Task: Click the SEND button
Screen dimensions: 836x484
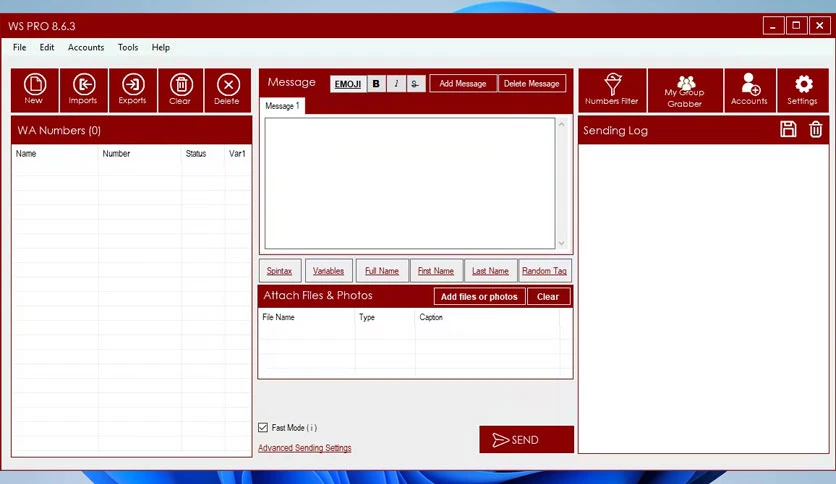Action: point(526,440)
